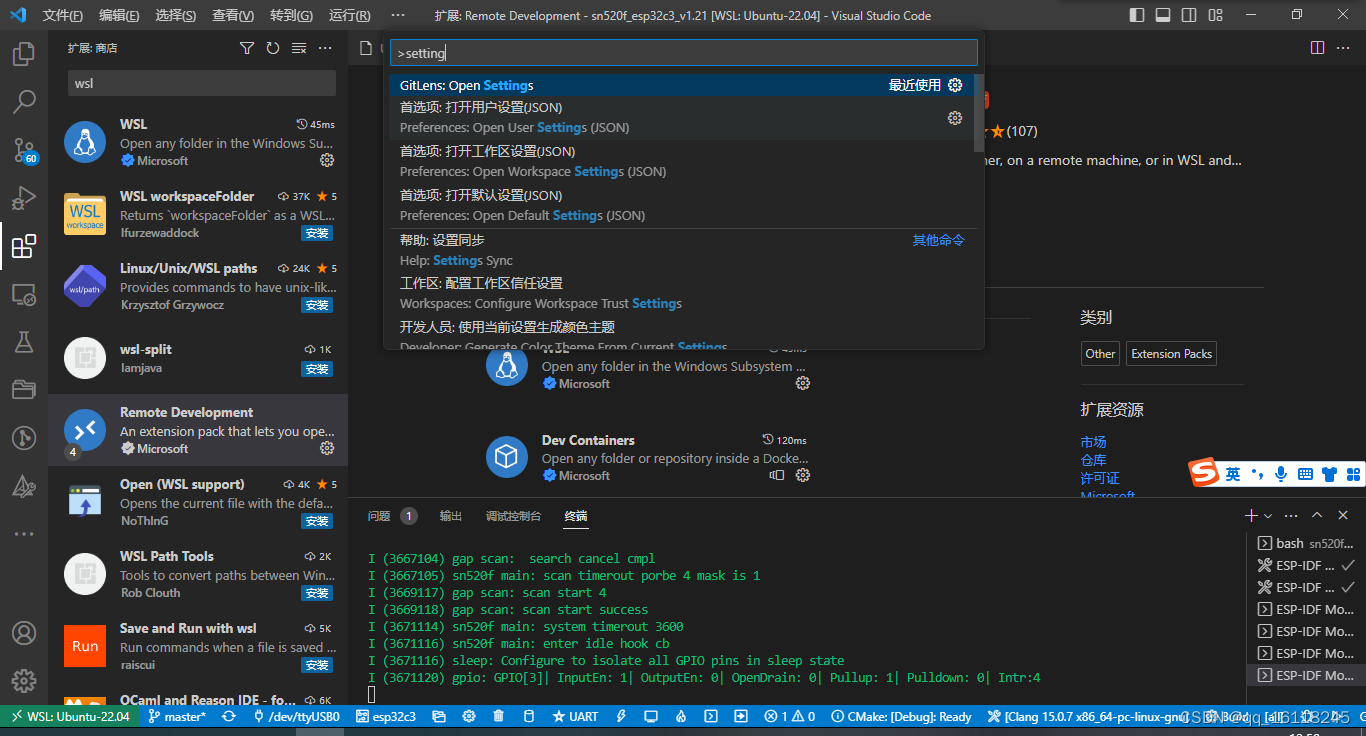Image resolution: width=1366 pixels, height=736 pixels.
Task: Click the command palette input field
Action: 684,53
